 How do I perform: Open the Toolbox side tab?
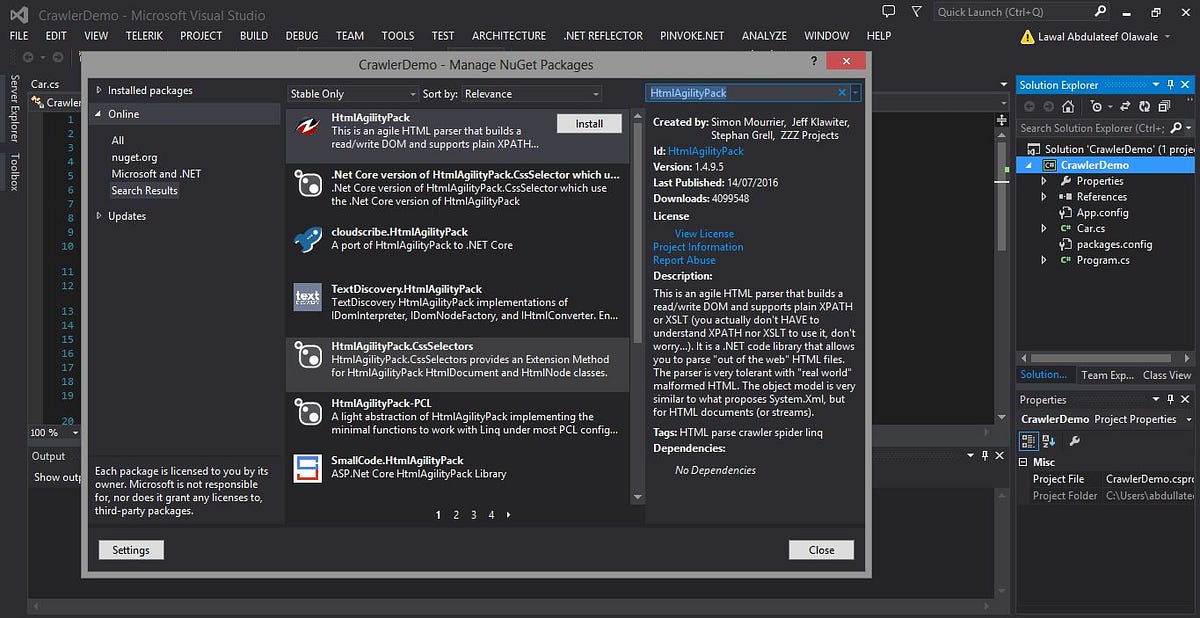pos(14,171)
